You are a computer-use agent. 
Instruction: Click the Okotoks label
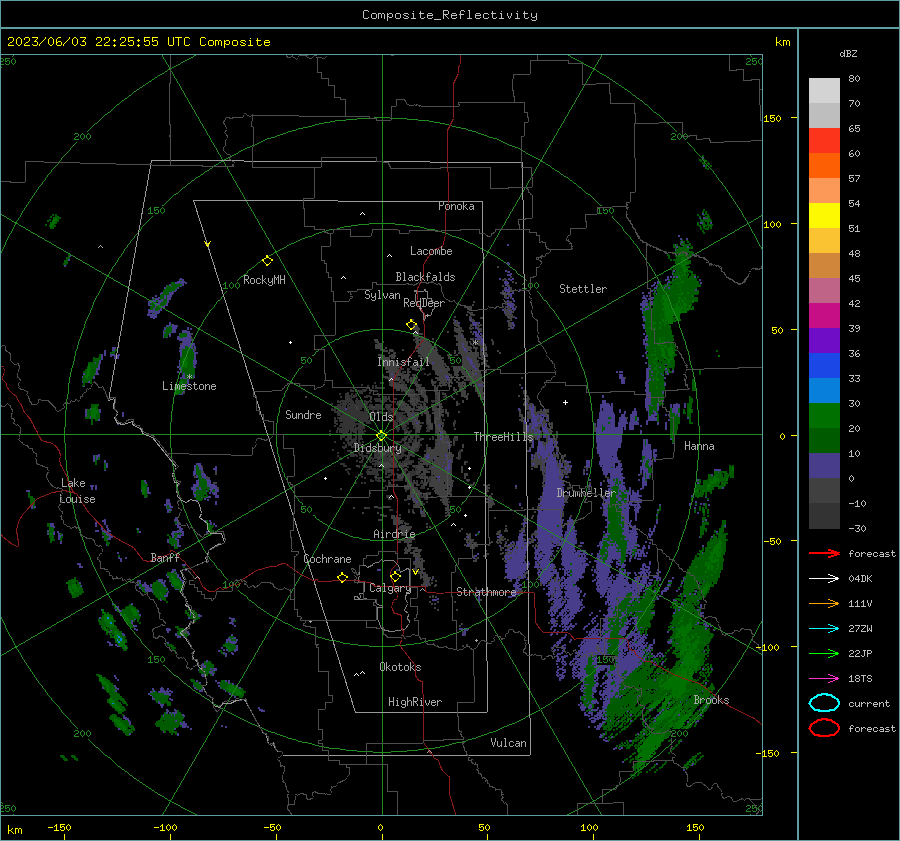pyautogui.click(x=400, y=667)
